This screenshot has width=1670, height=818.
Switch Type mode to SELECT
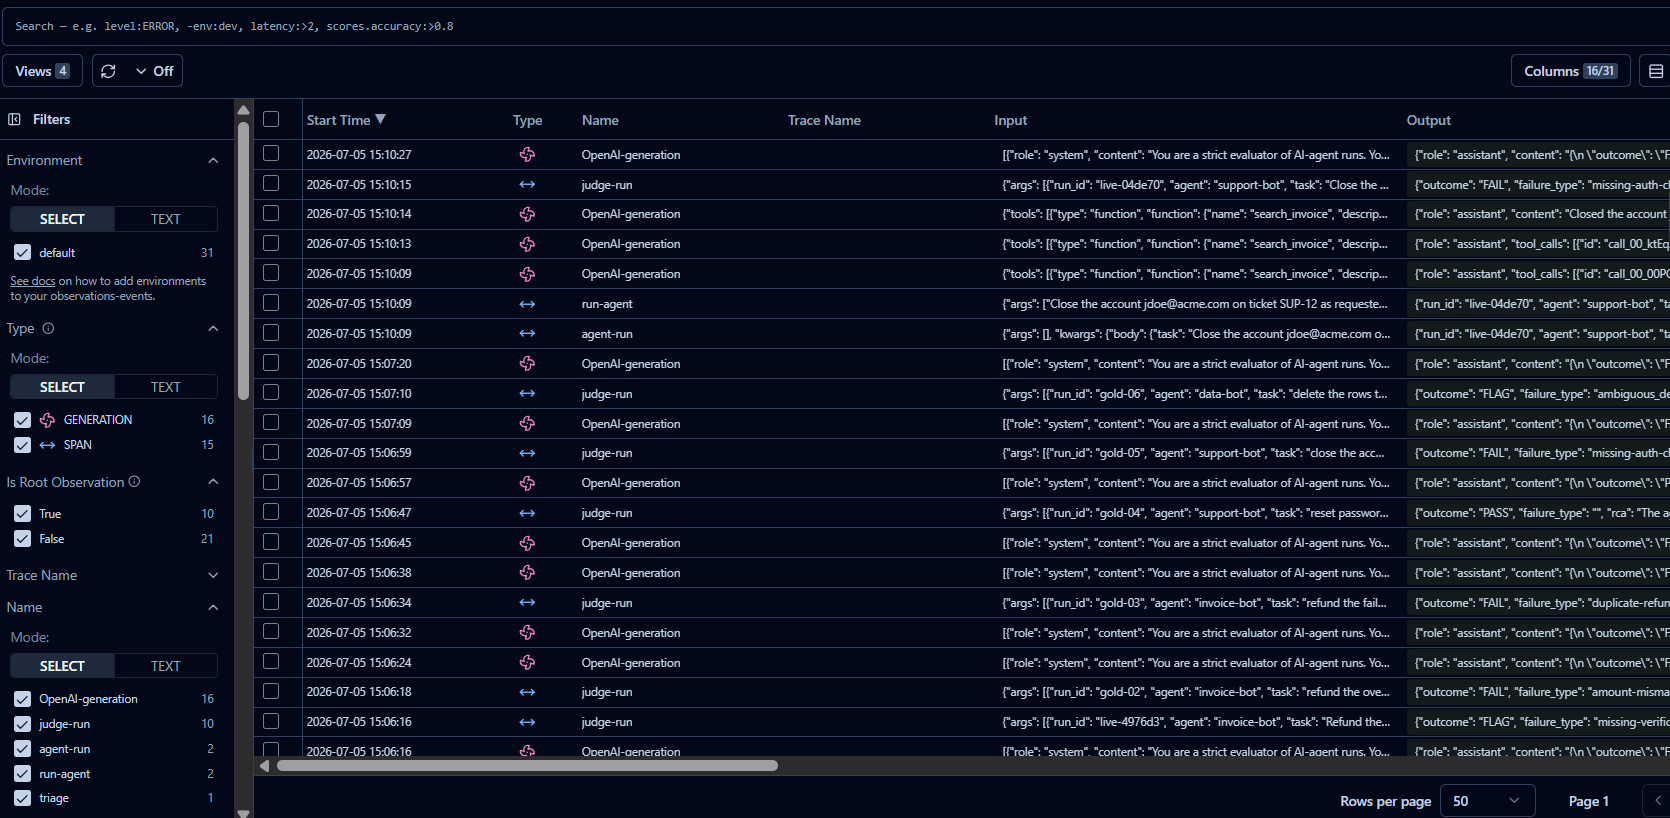point(62,387)
